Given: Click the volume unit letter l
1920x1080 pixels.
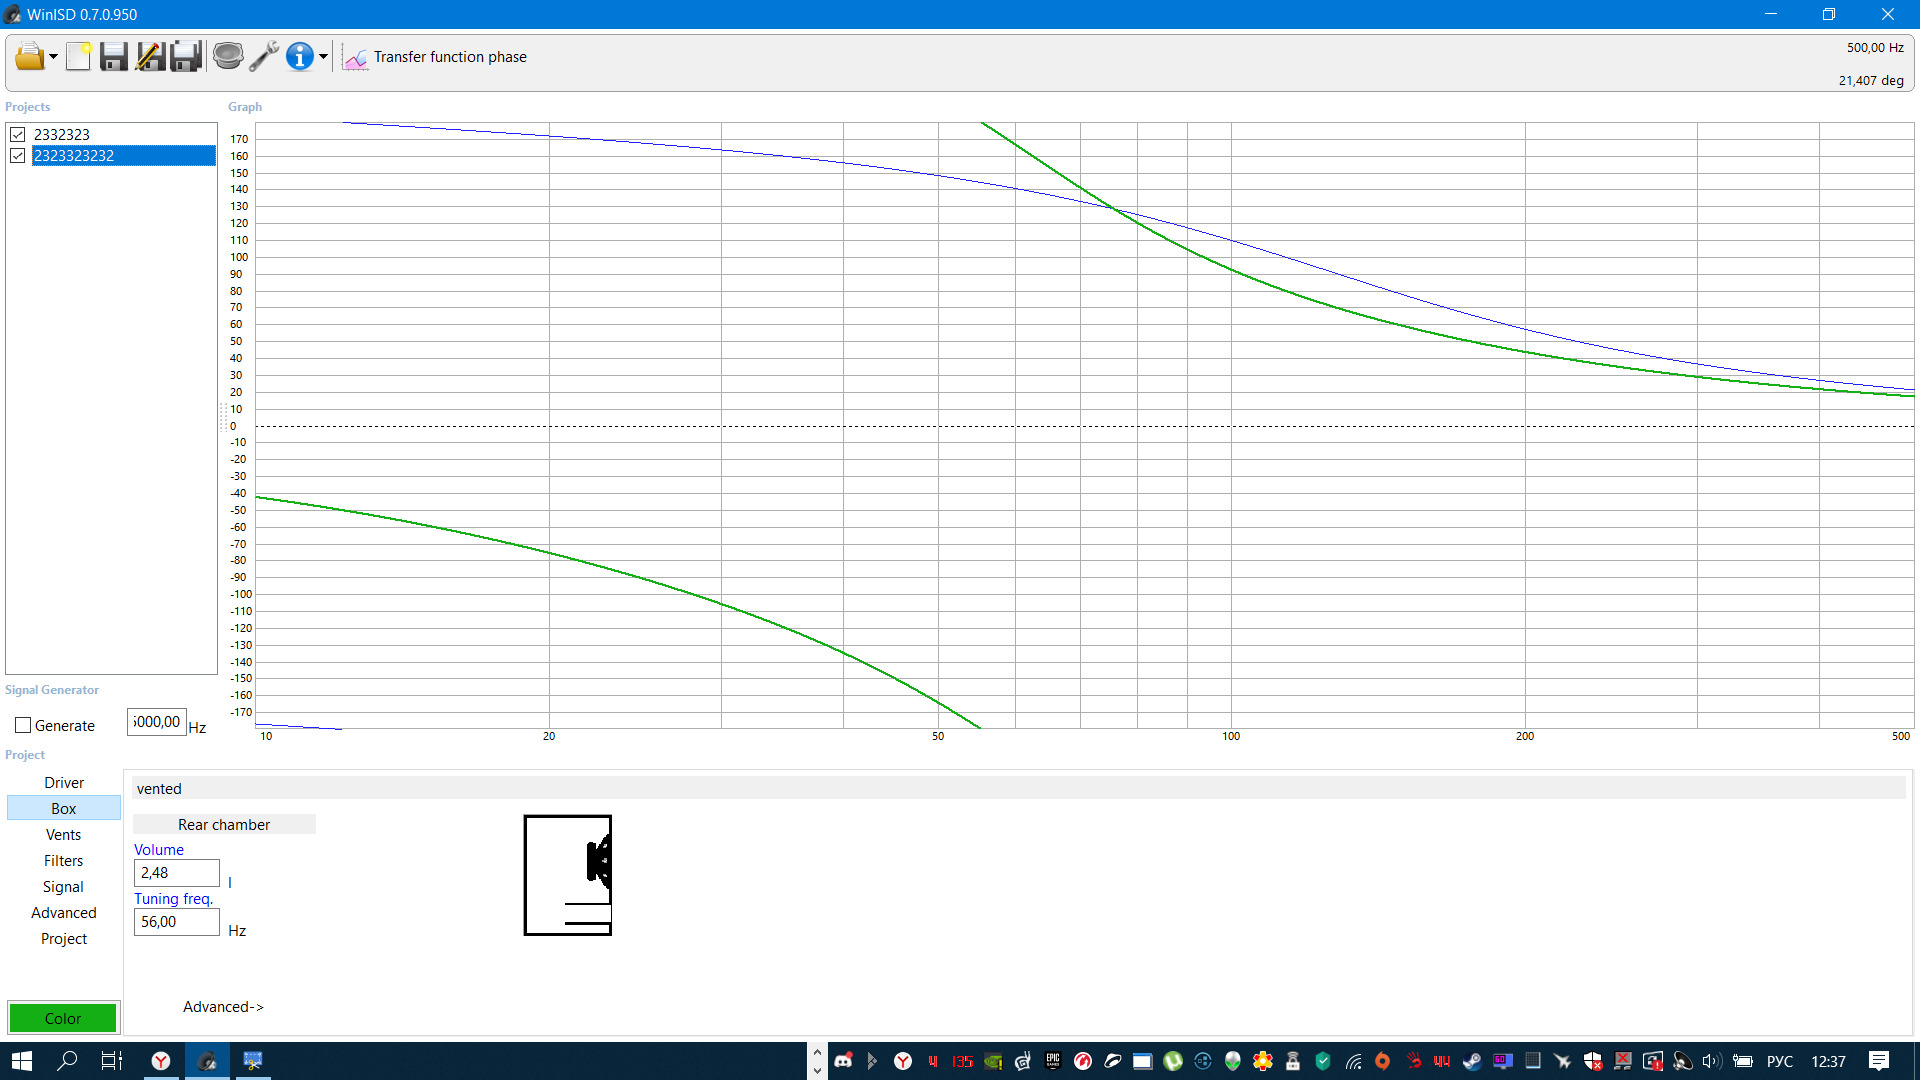Looking at the screenshot, I should click(230, 883).
